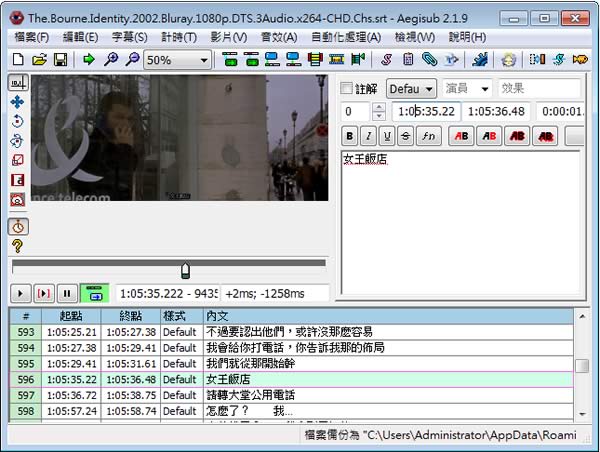The image size is (600, 452).
Task: Select the drag subtitles move tool
Action: 17,102
